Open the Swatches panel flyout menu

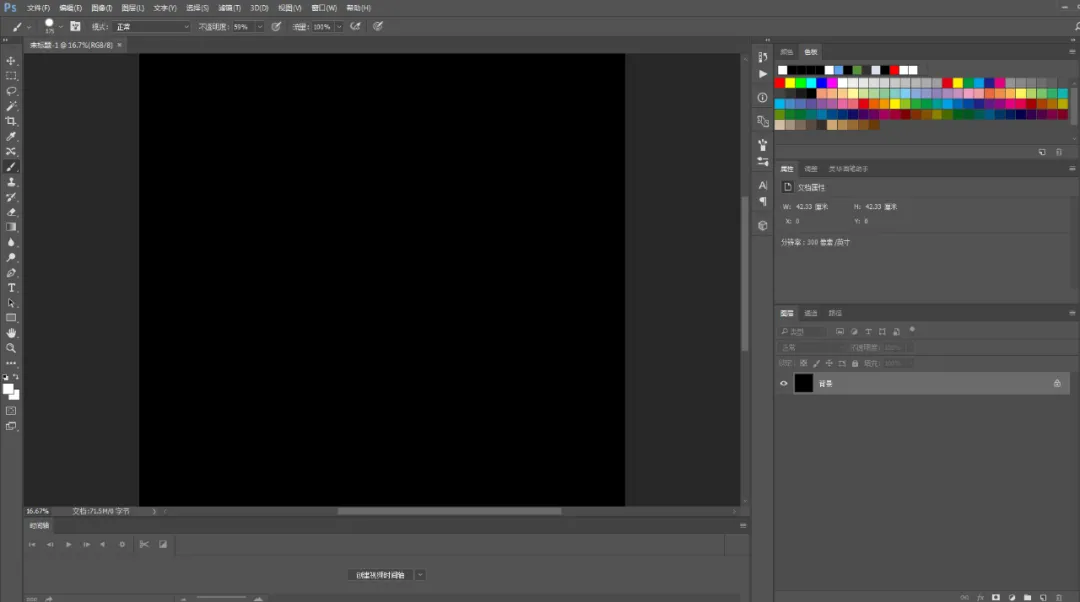[x=1072, y=52]
